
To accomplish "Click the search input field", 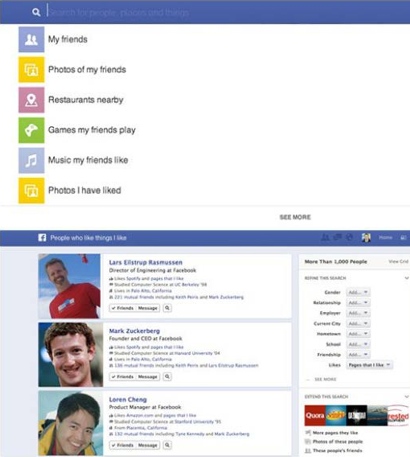I will 227,12.
